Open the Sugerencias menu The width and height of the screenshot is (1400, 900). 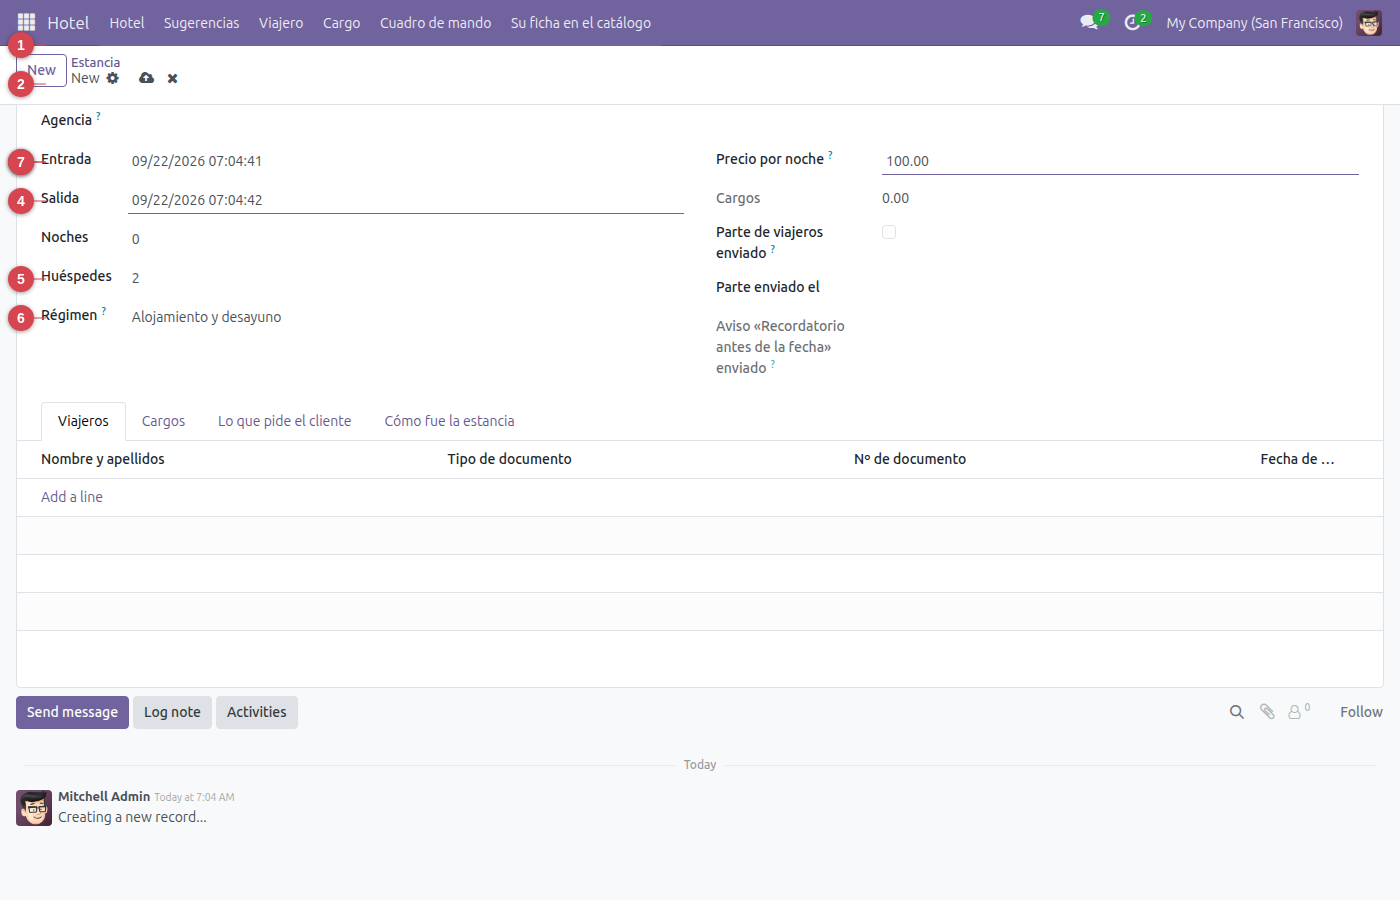pos(202,22)
